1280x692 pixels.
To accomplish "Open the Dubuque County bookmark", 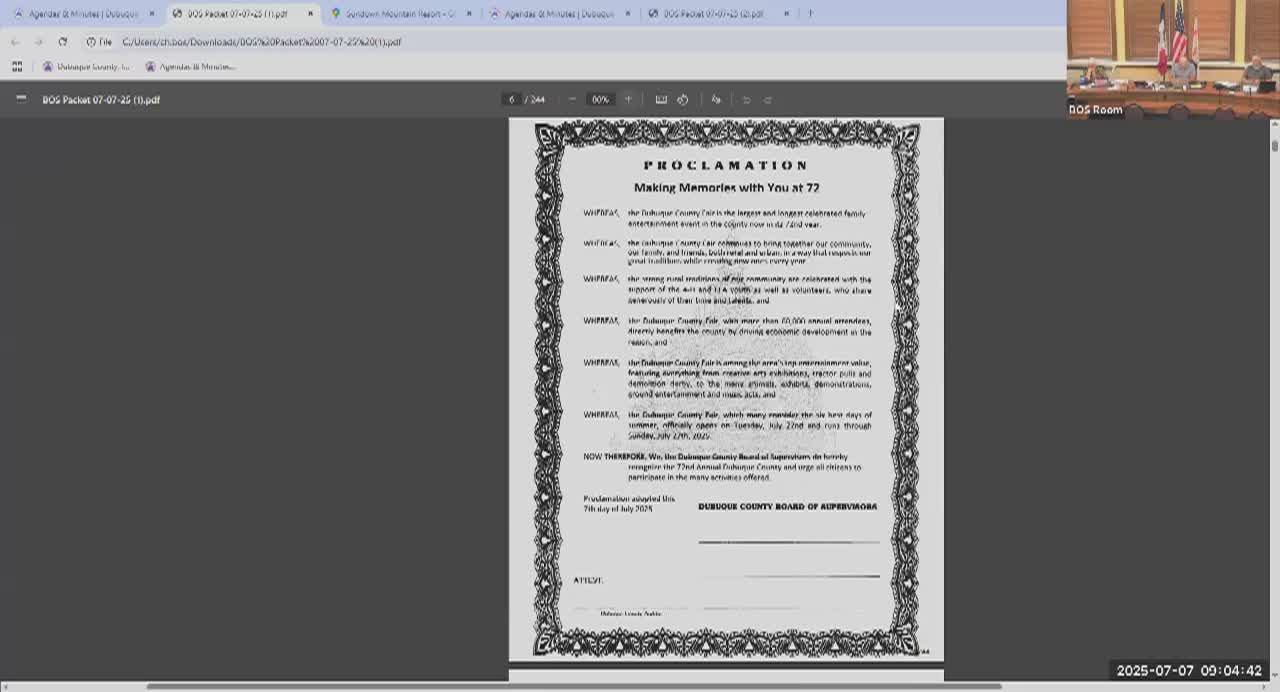I will pos(86,66).
